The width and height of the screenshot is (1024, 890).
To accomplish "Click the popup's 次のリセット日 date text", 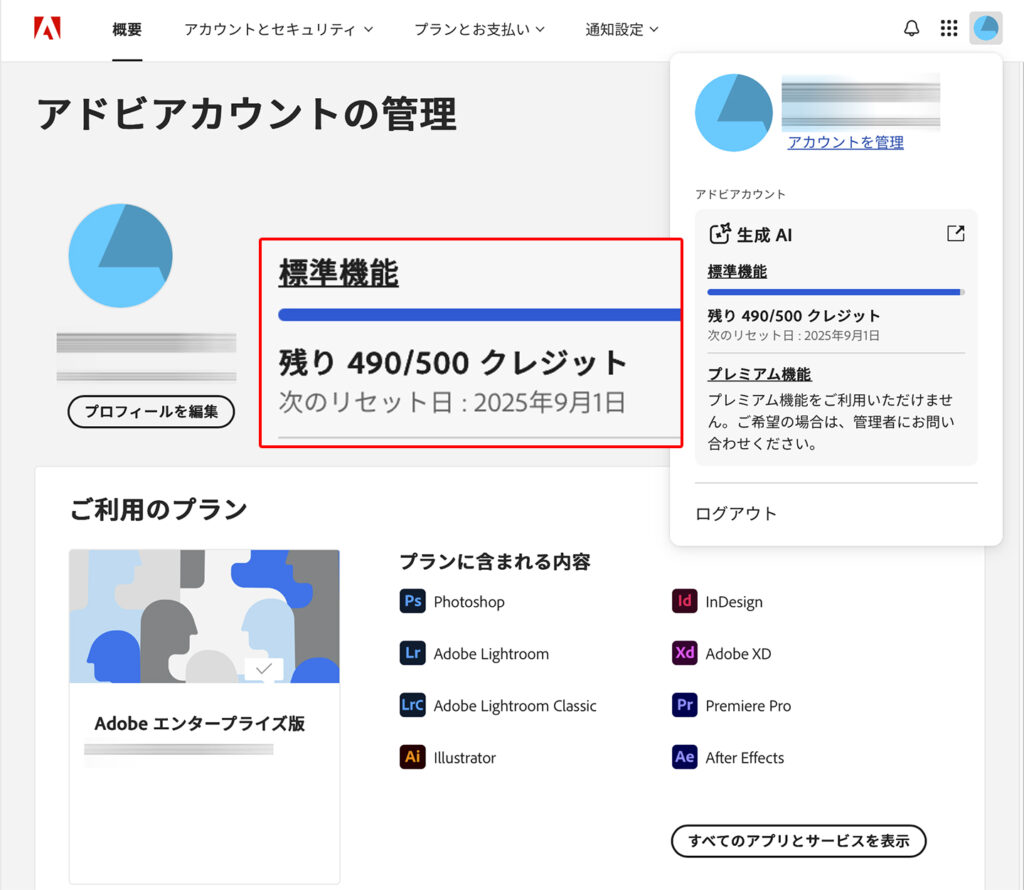I will (793, 336).
